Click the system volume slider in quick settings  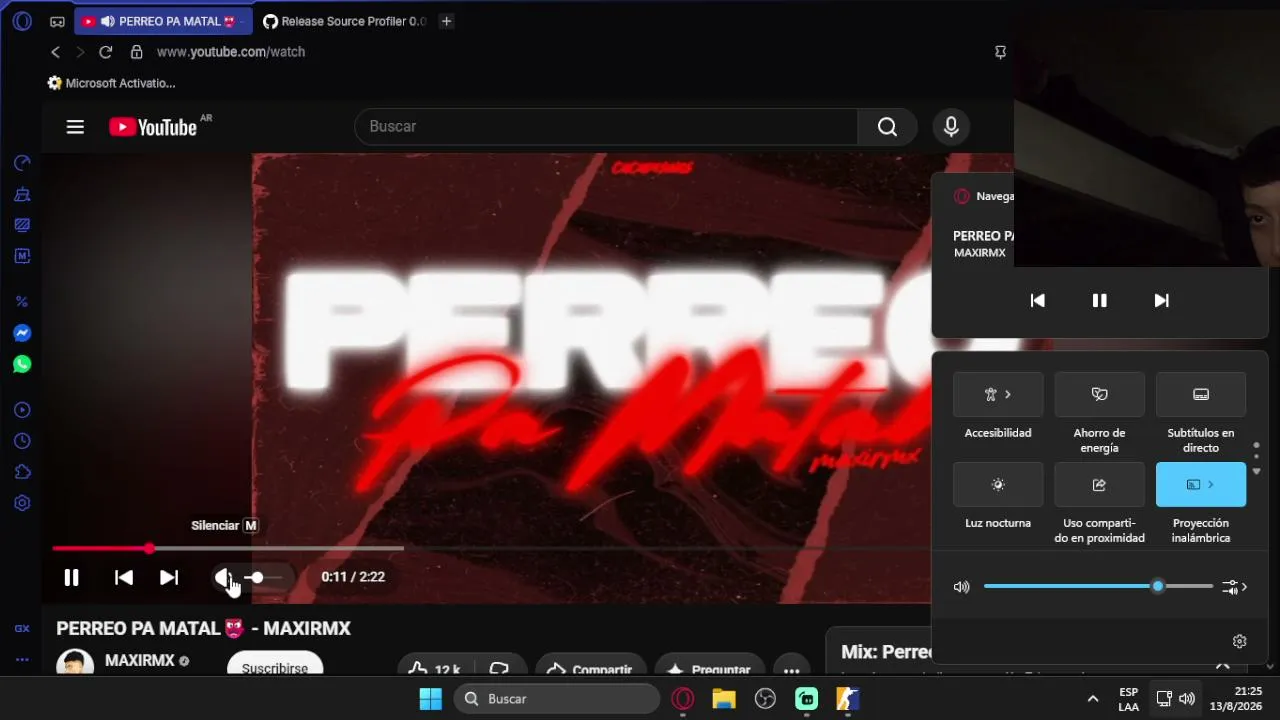click(1098, 586)
